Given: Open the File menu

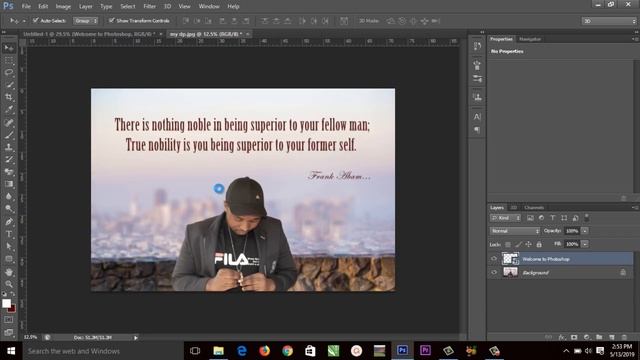Looking at the screenshot, I should pos(26,7).
